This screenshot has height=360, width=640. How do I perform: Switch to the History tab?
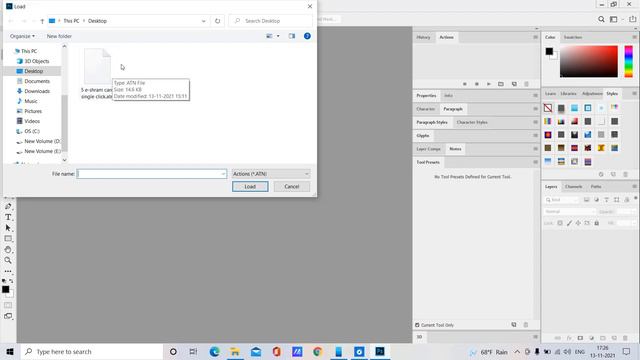(x=423, y=37)
